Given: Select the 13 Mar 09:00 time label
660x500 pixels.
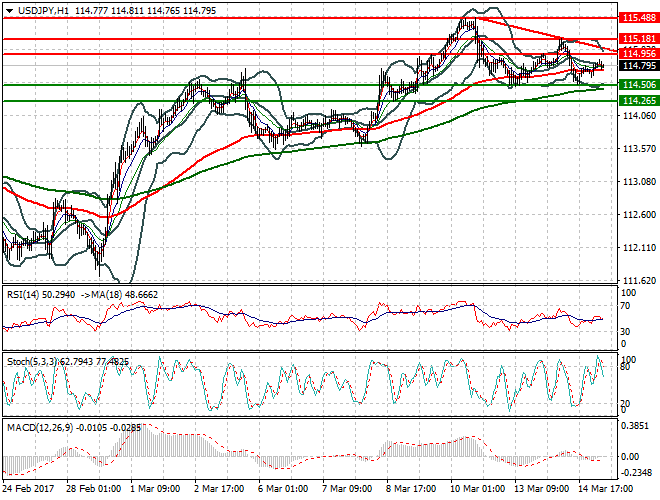Looking at the screenshot, I should [541, 489].
